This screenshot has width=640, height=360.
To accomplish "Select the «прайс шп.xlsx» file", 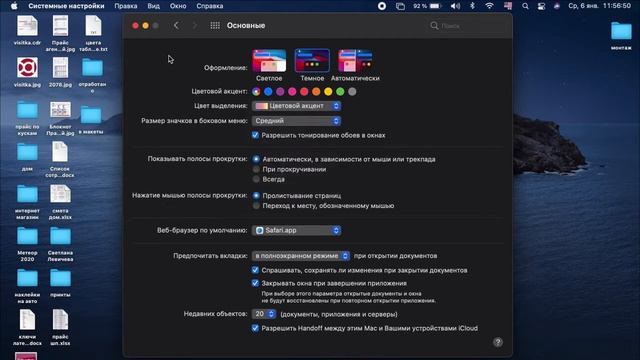I will click(x=60, y=328).
